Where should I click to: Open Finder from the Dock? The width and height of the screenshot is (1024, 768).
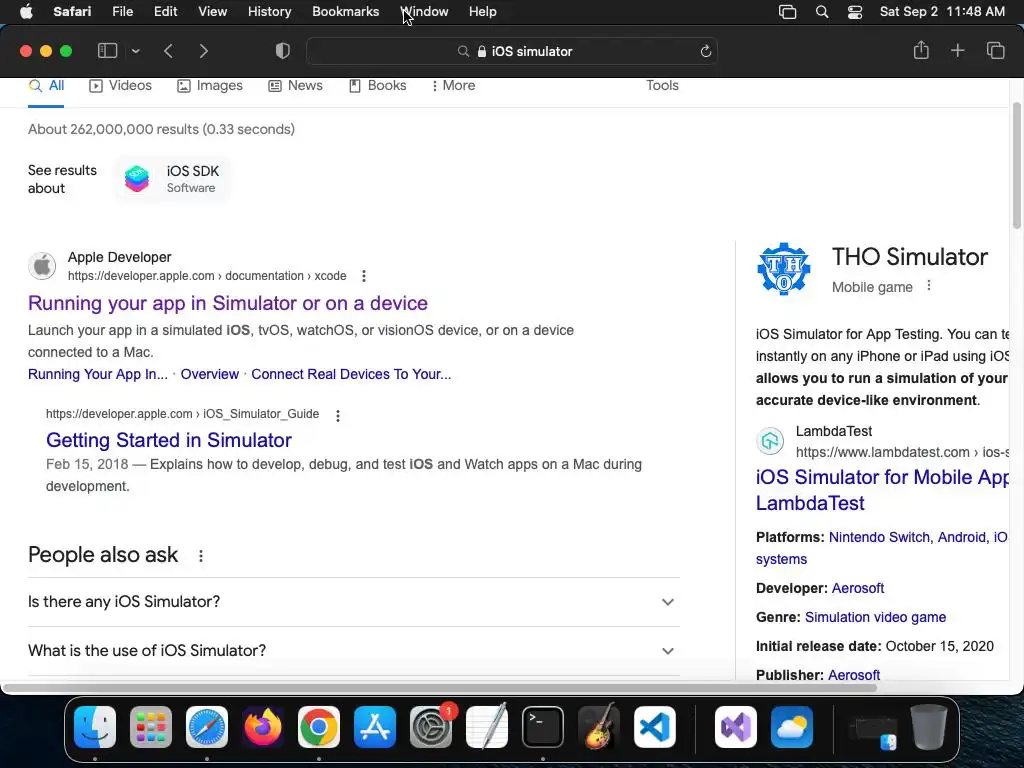pyautogui.click(x=95, y=727)
